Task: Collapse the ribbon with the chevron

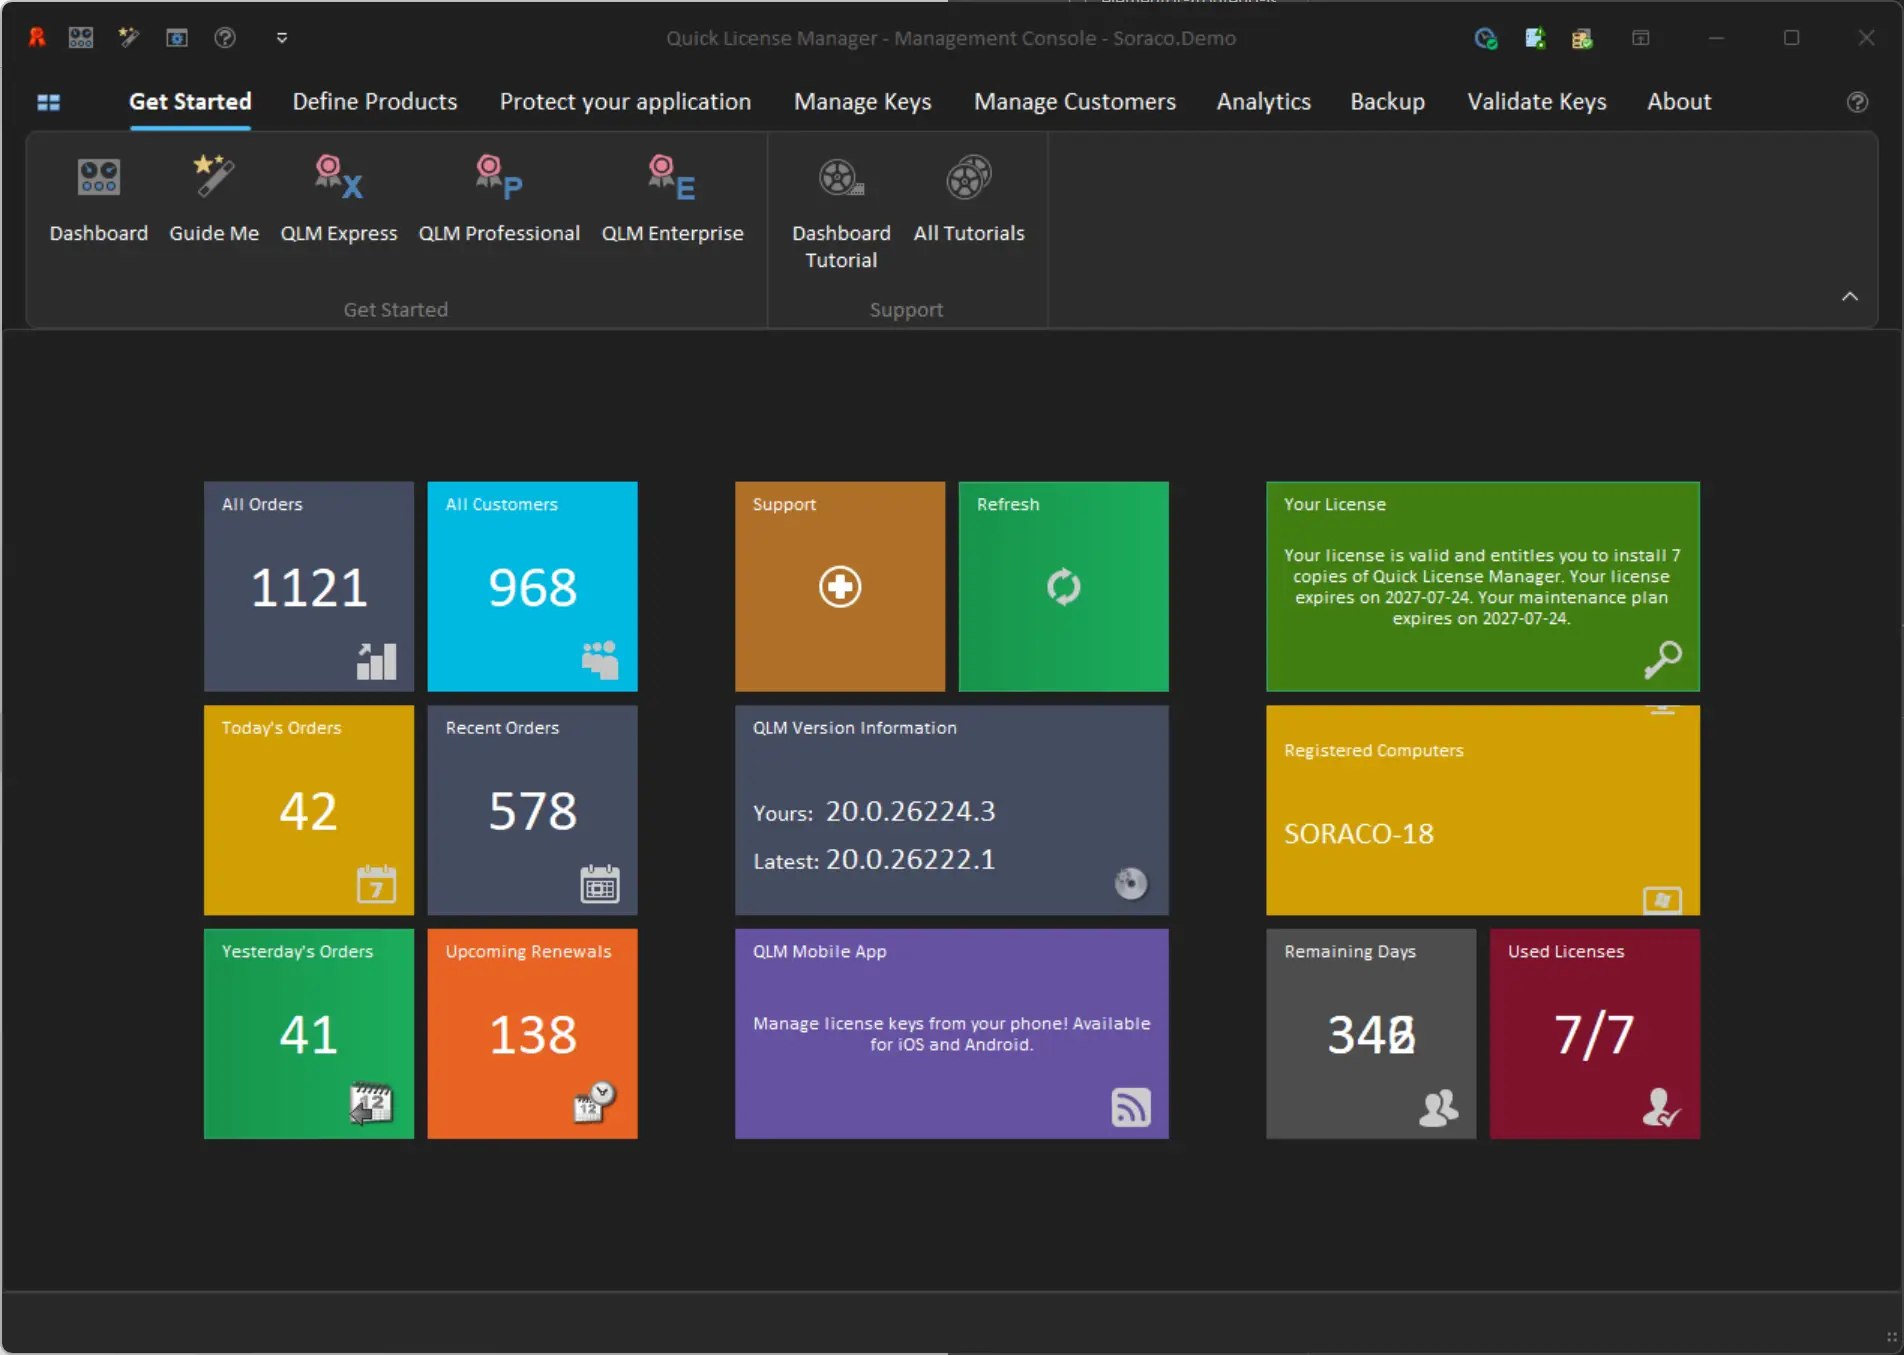Action: pos(1850,296)
